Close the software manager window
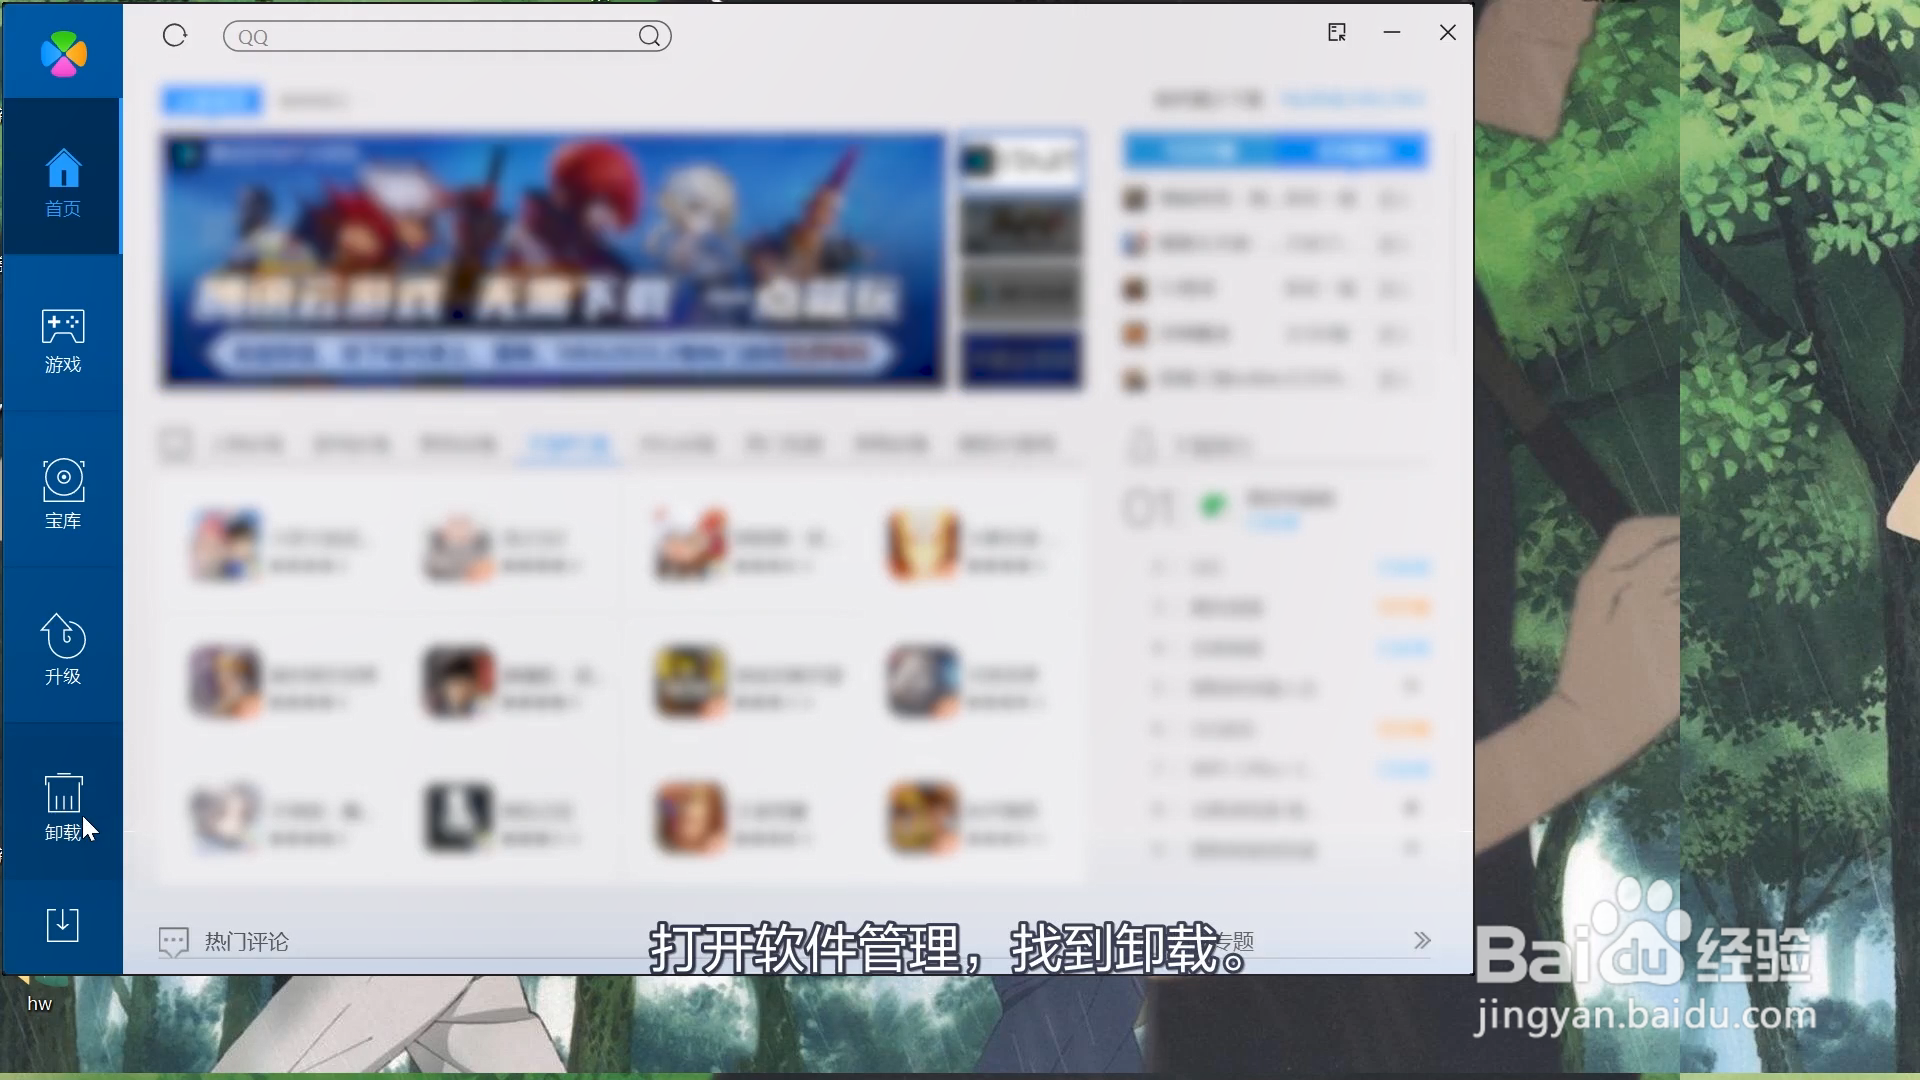 1447,33
